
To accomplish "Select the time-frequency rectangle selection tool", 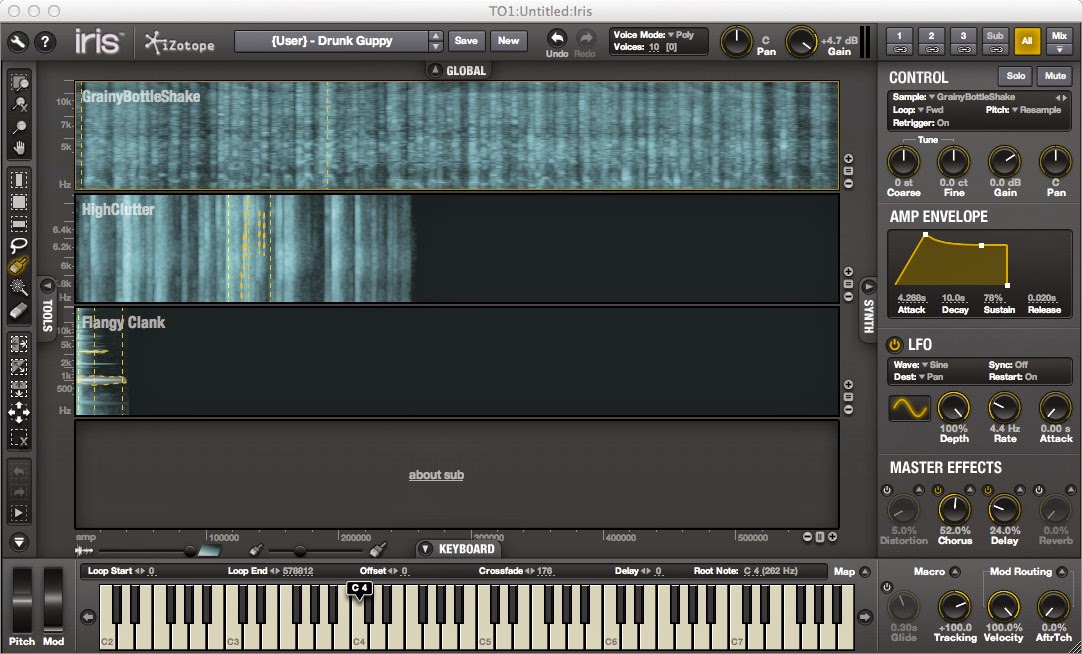I will click(x=19, y=202).
